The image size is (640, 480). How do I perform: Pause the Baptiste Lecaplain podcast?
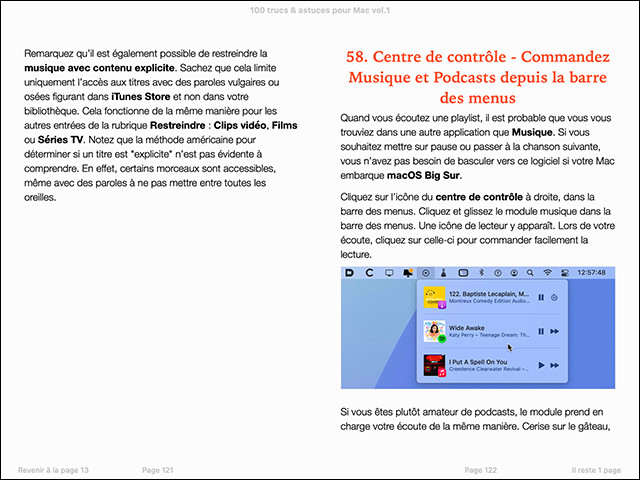tap(541, 297)
